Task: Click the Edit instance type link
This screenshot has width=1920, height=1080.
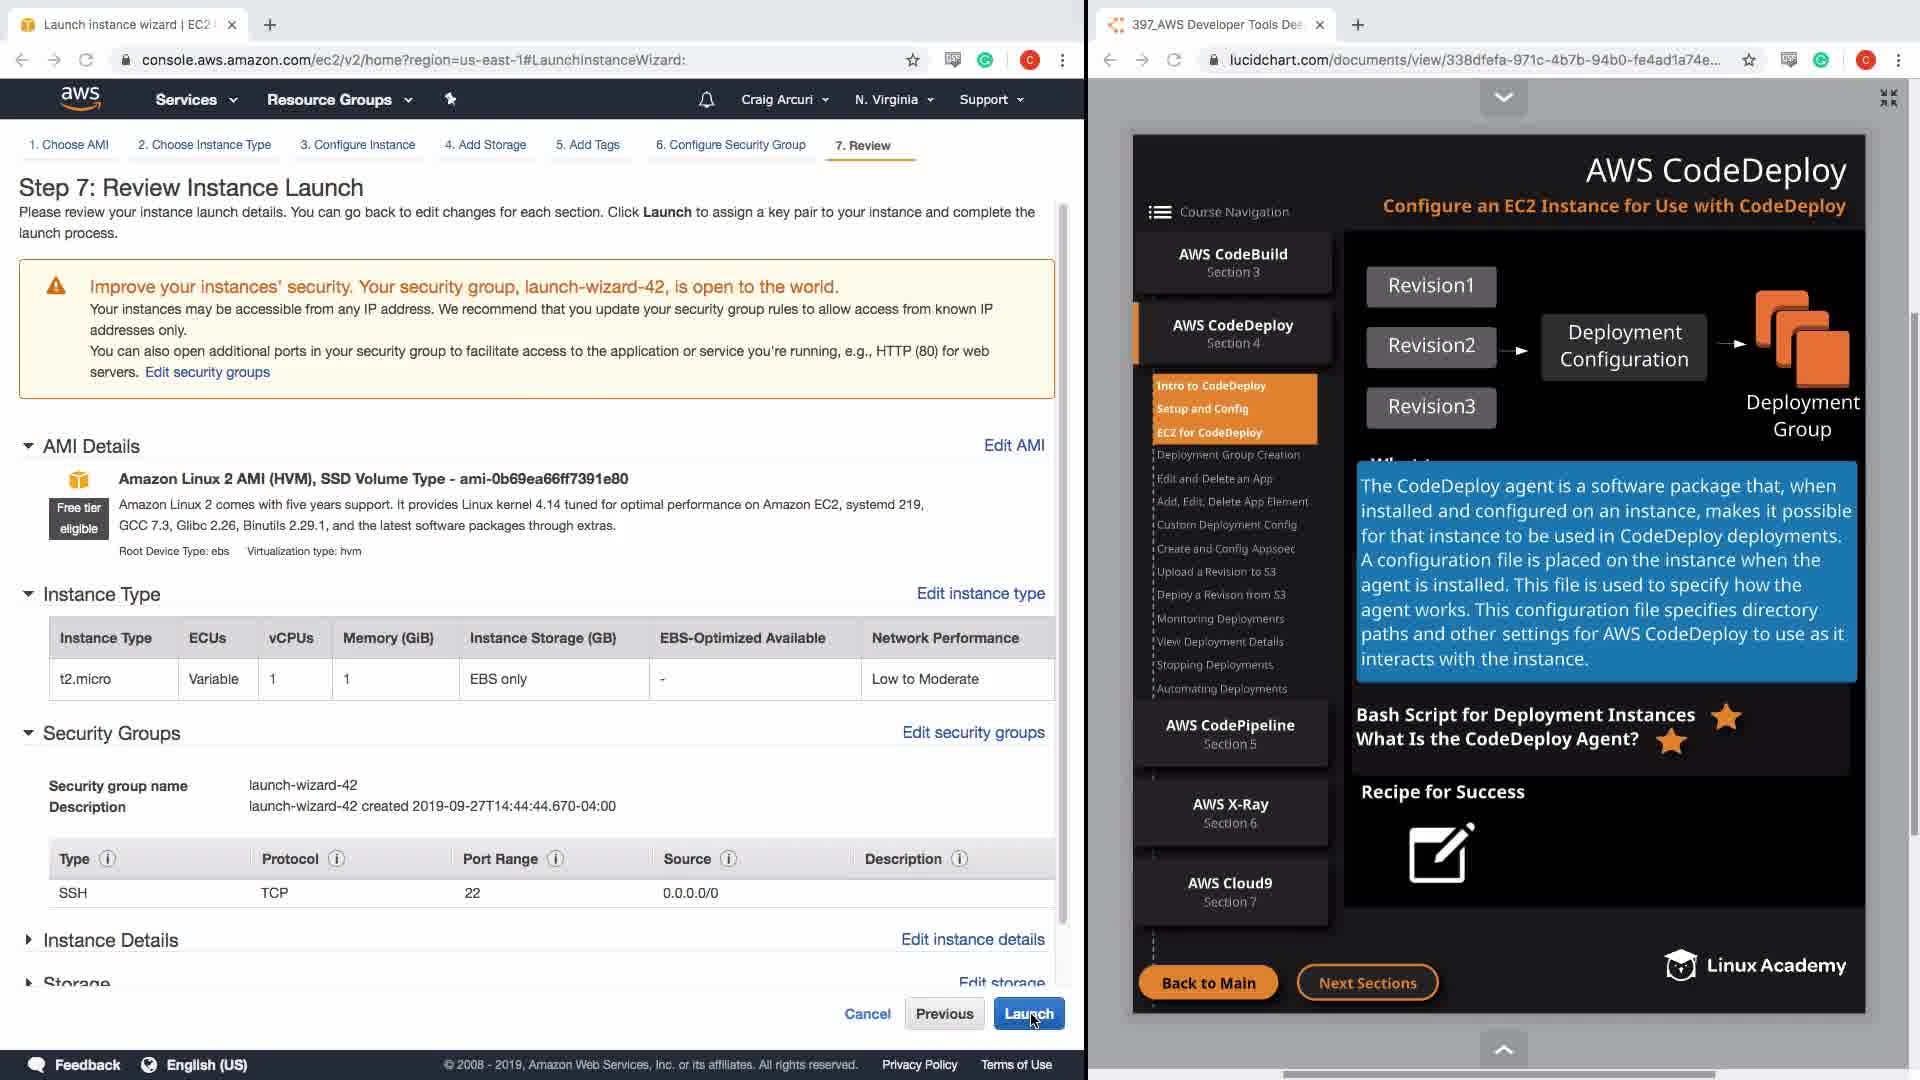Action: click(980, 593)
